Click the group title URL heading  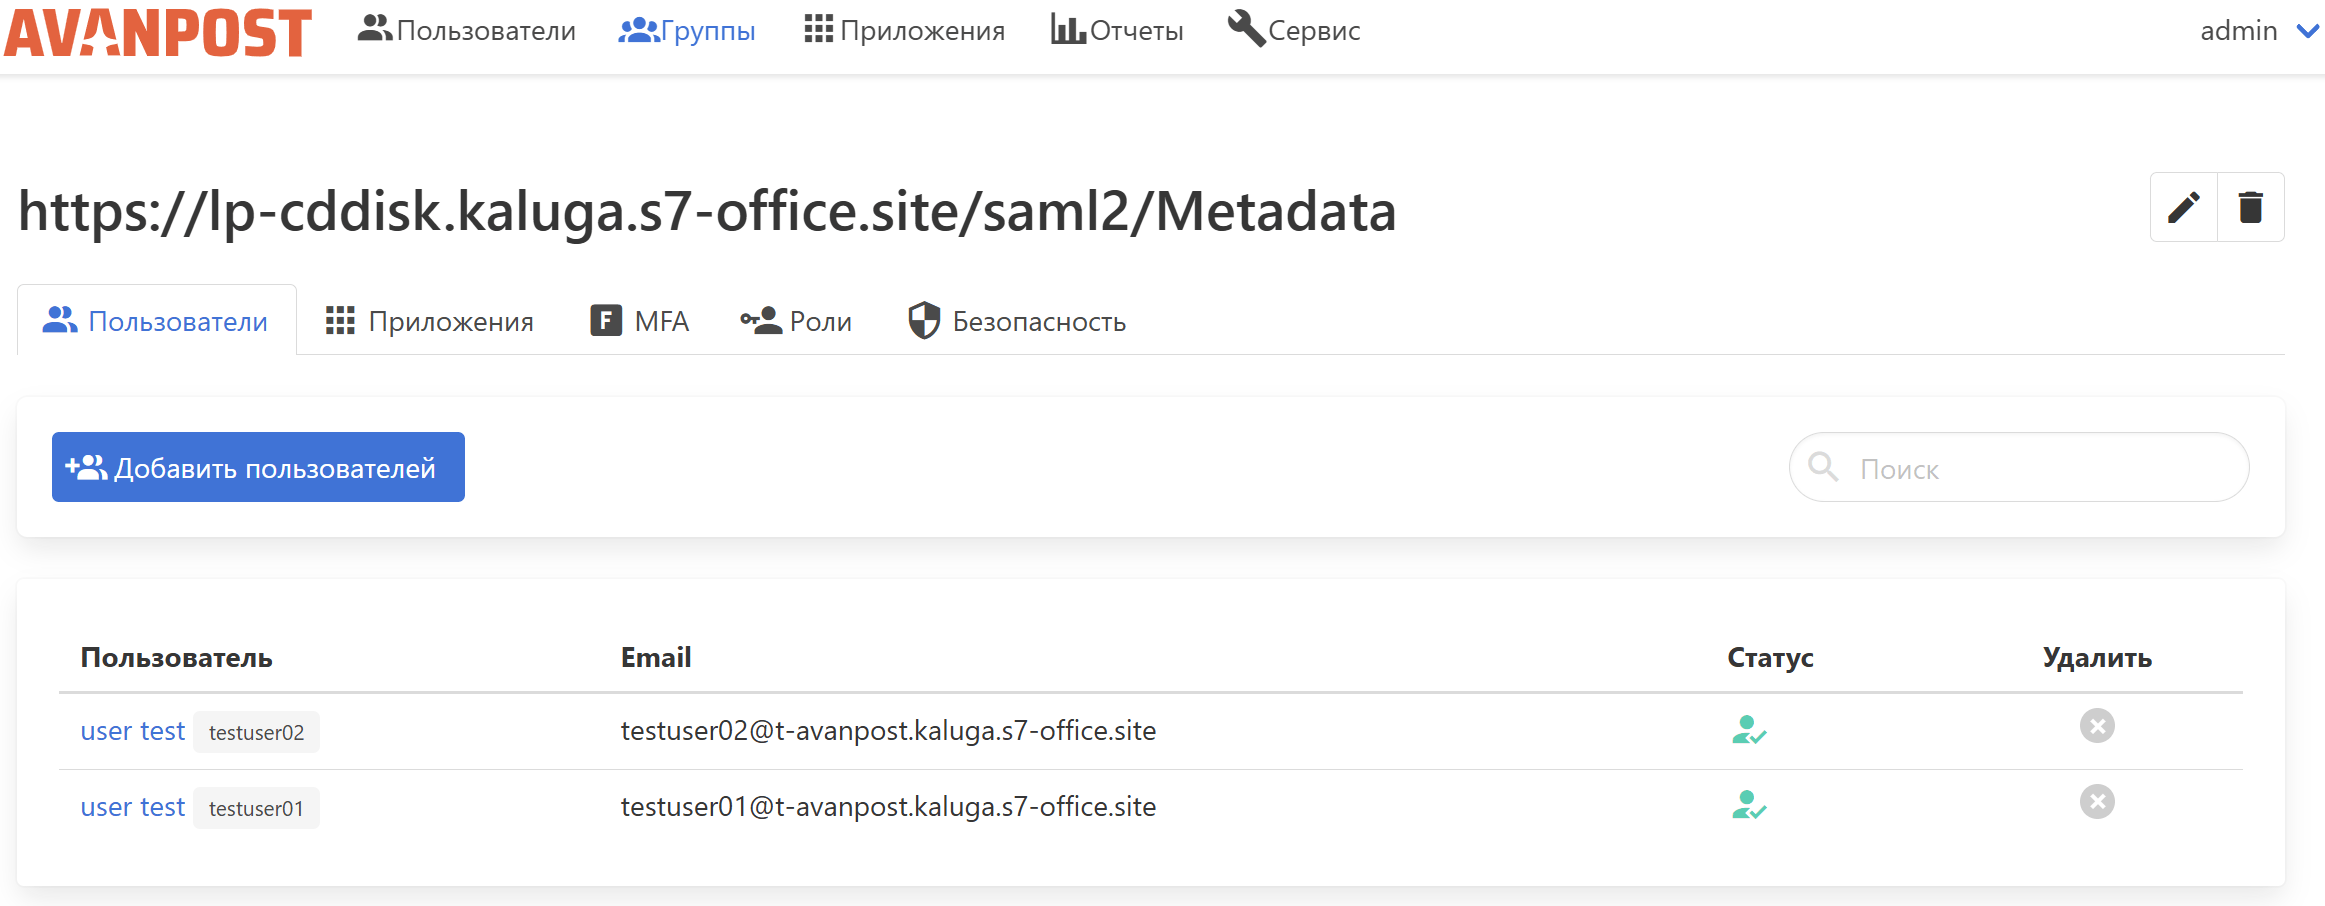coord(707,211)
